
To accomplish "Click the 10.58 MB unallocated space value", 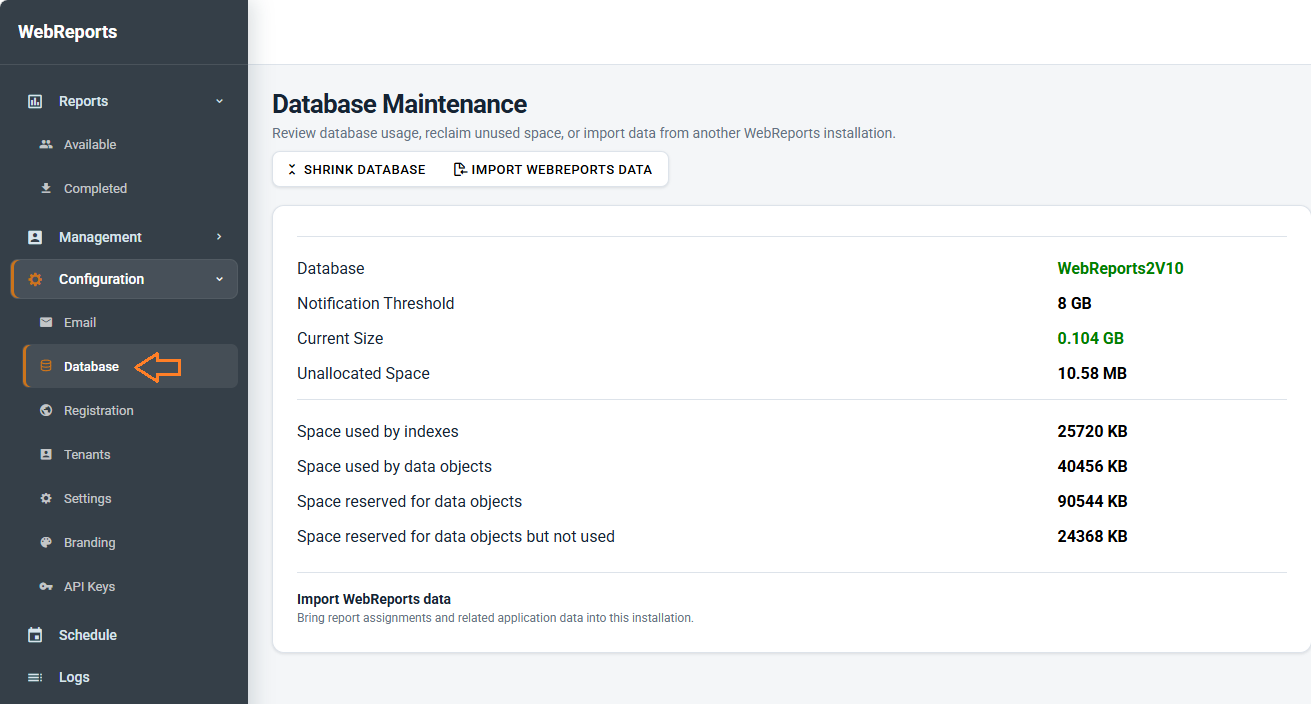I will tap(1092, 373).
